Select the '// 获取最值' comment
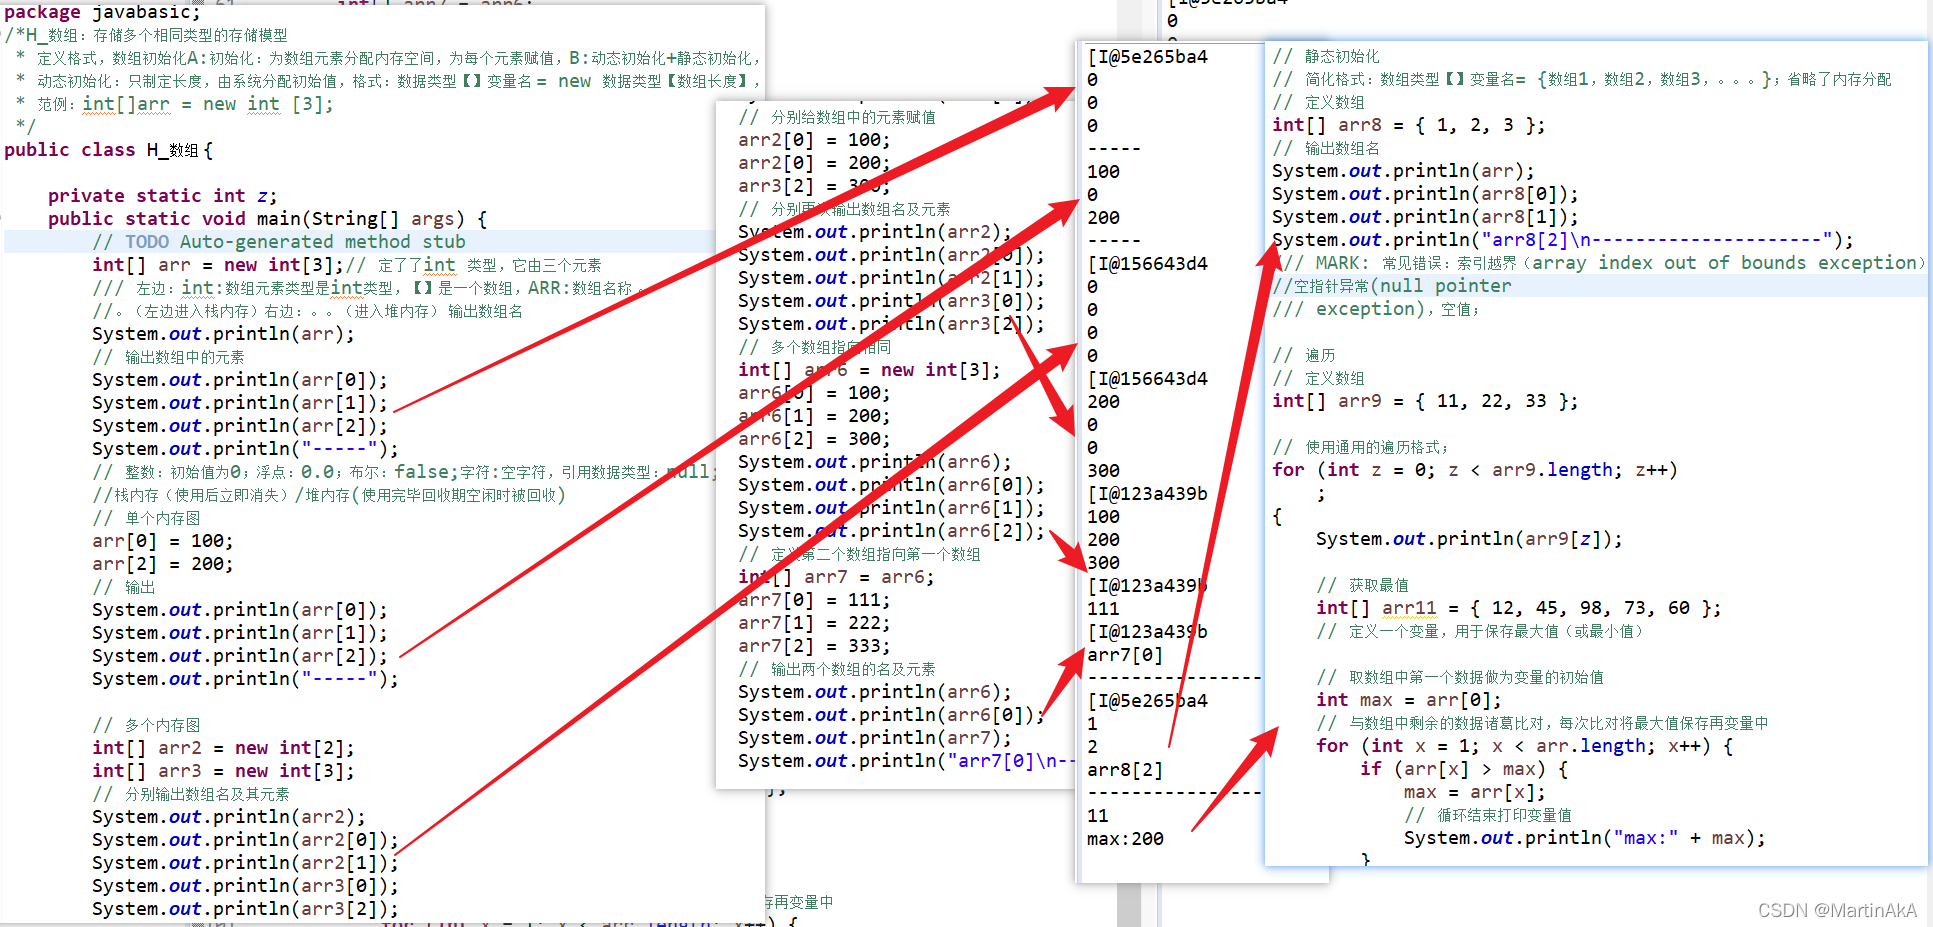Viewport: 1933px width, 927px height. pos(1363,585)
